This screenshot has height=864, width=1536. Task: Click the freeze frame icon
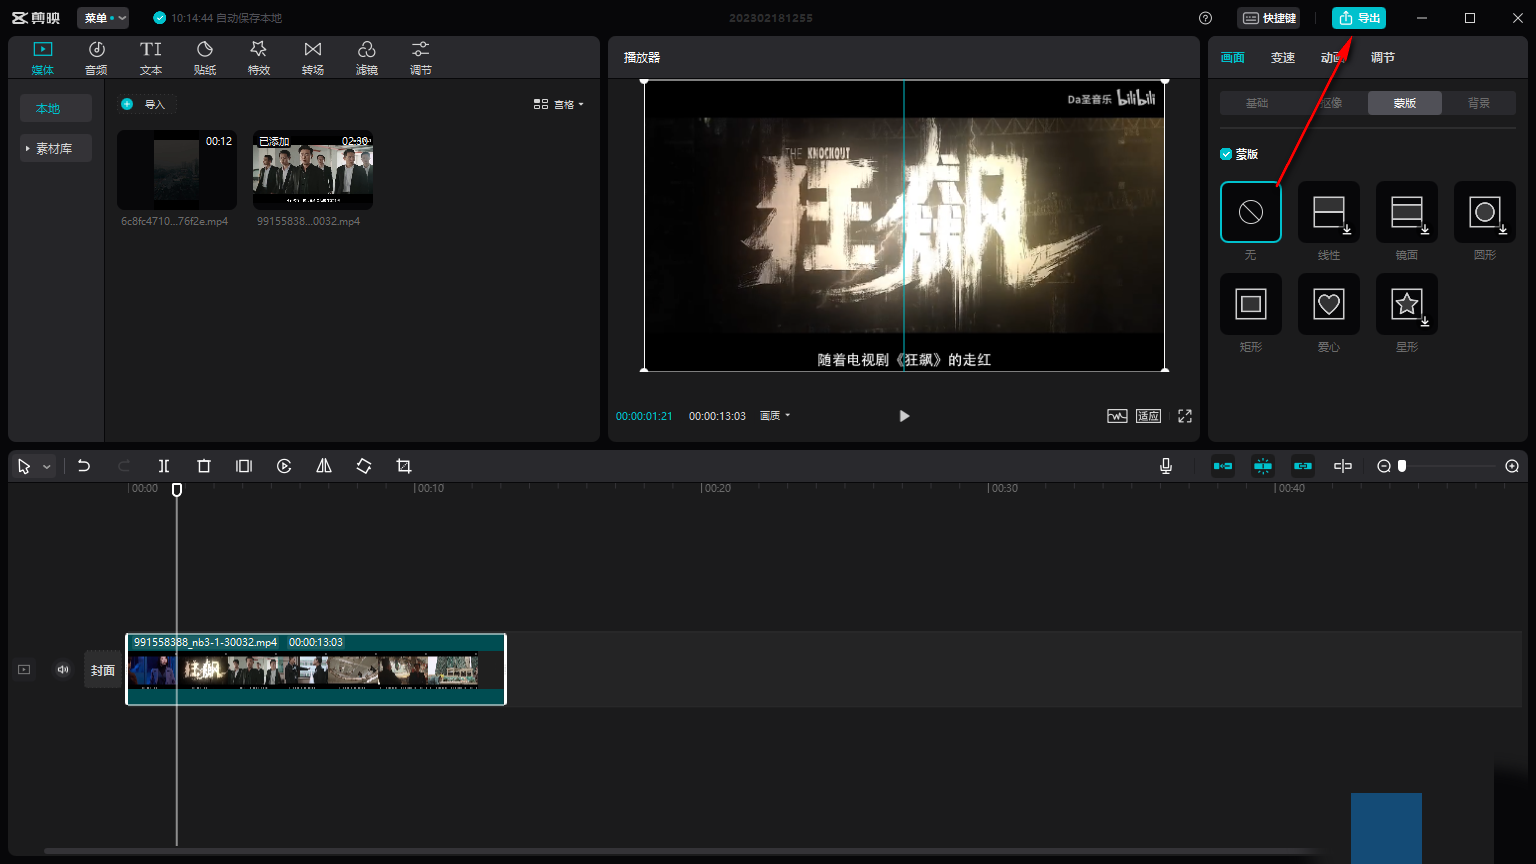click(244, 466)
